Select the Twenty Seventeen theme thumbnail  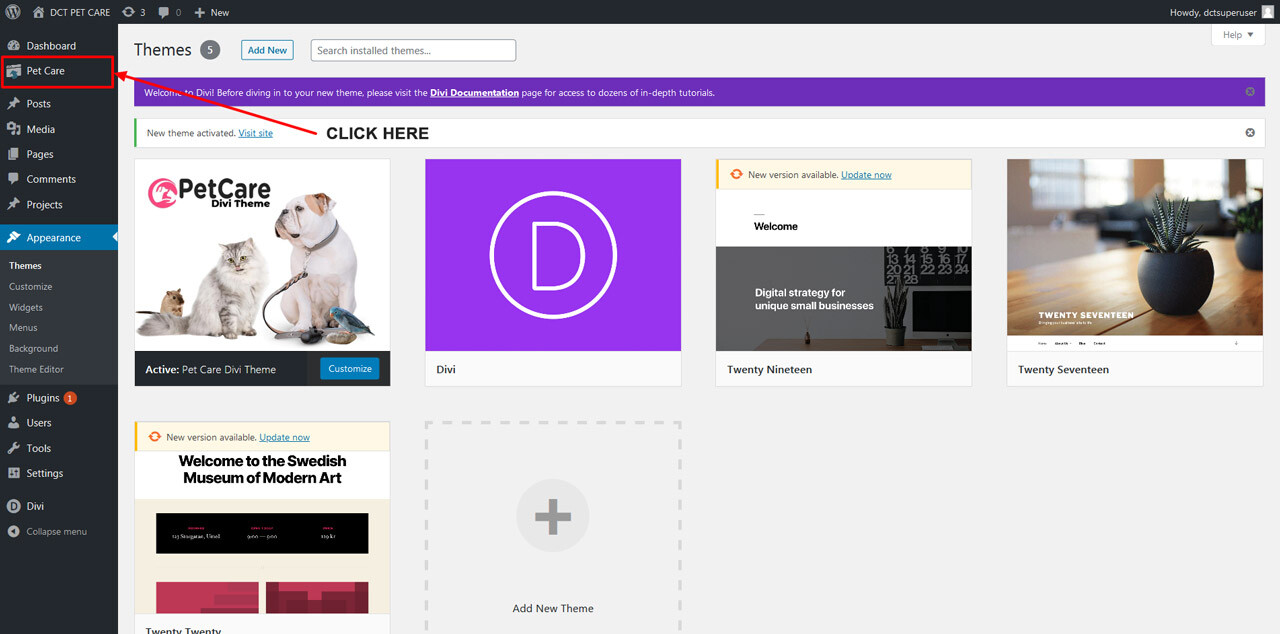[1135, 255]
